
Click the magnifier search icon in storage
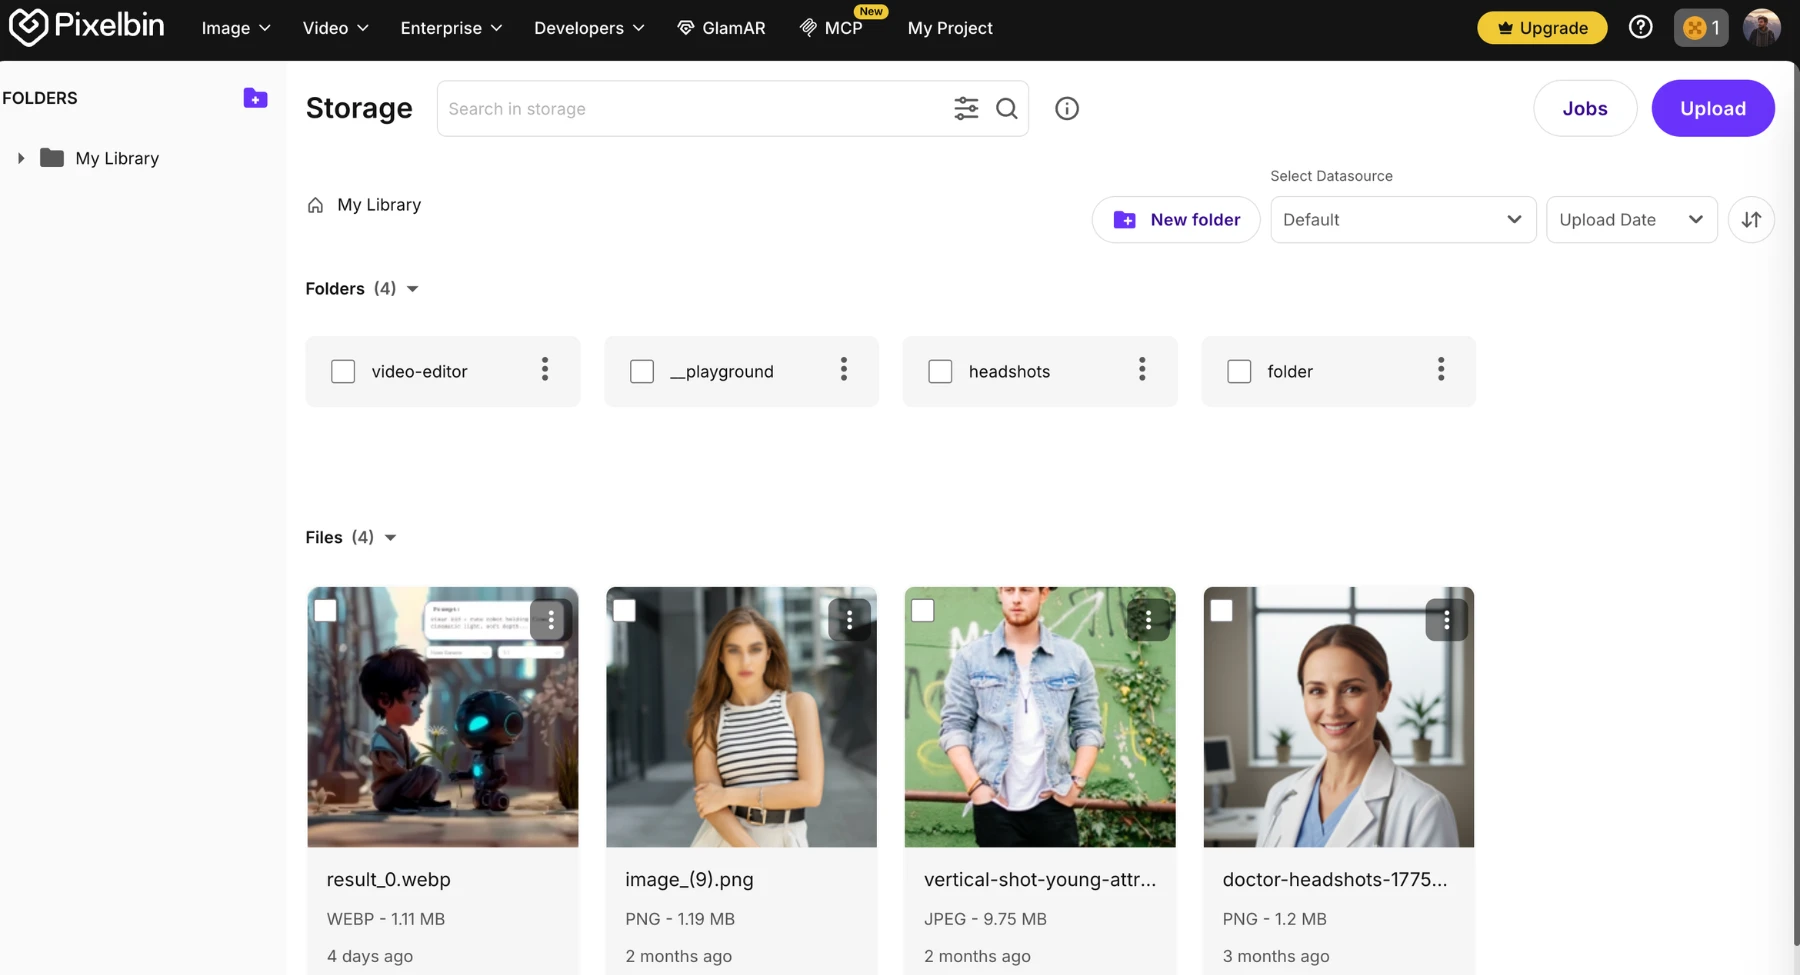click(1007, 108)
